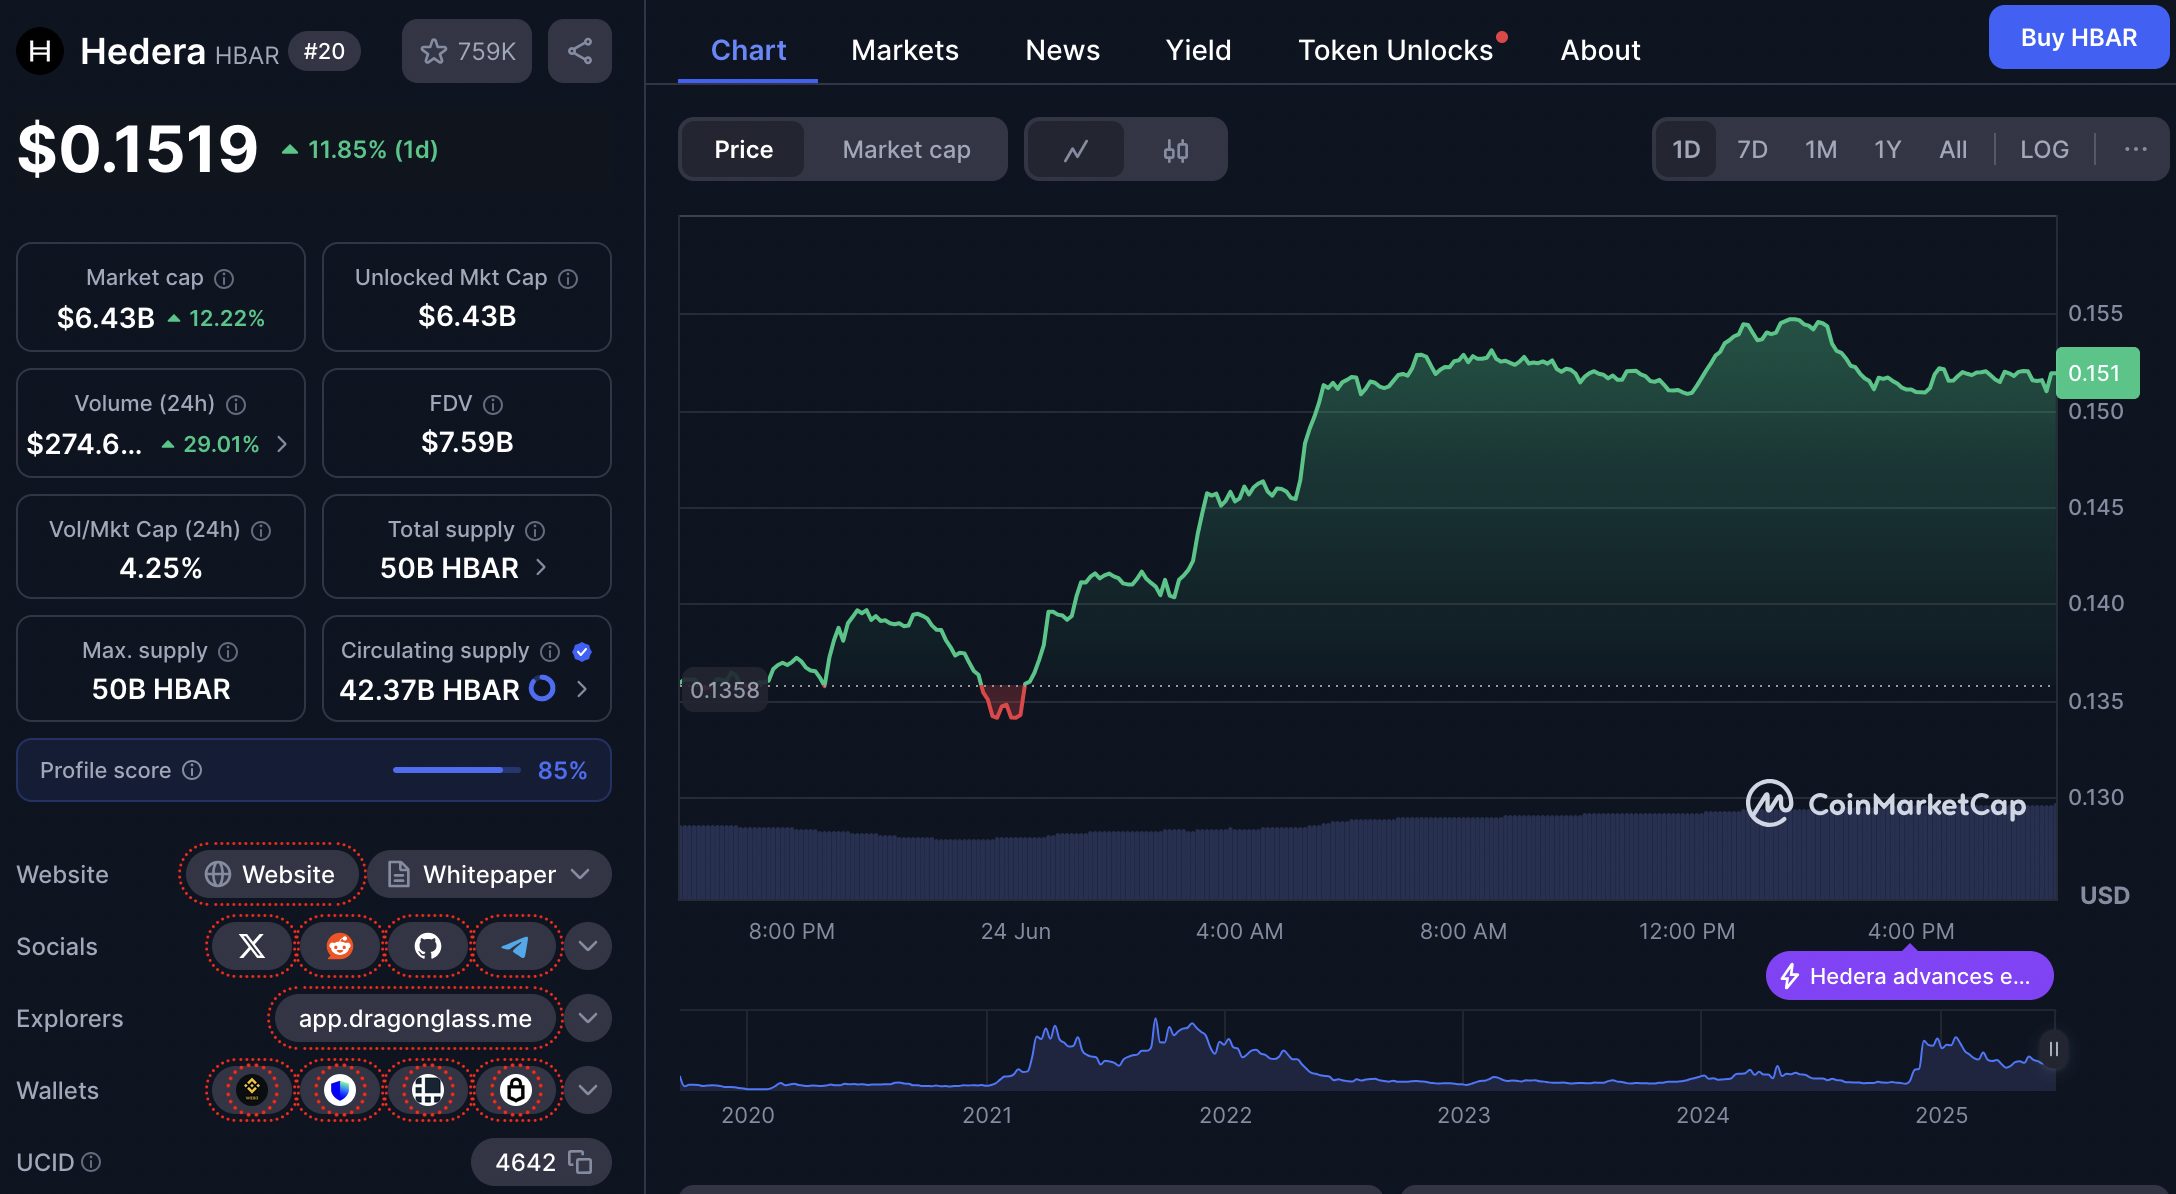Set chart range to 7D
This screenshot has width=2176, height=1194.
pyautogui.click(x=1752, y=149)
